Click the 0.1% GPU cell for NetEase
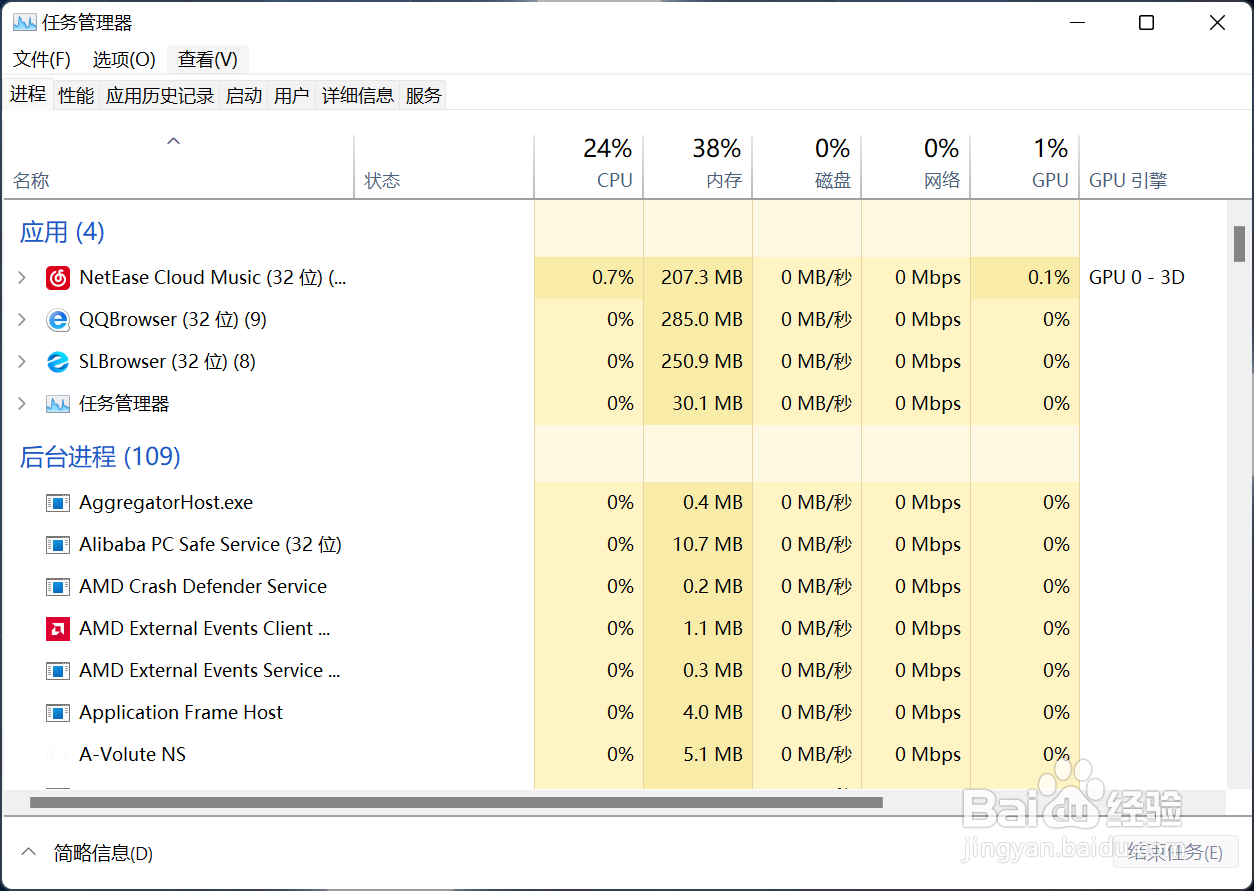Image resolution: width=1254 pixels, height=891 pixels. 1025,278
